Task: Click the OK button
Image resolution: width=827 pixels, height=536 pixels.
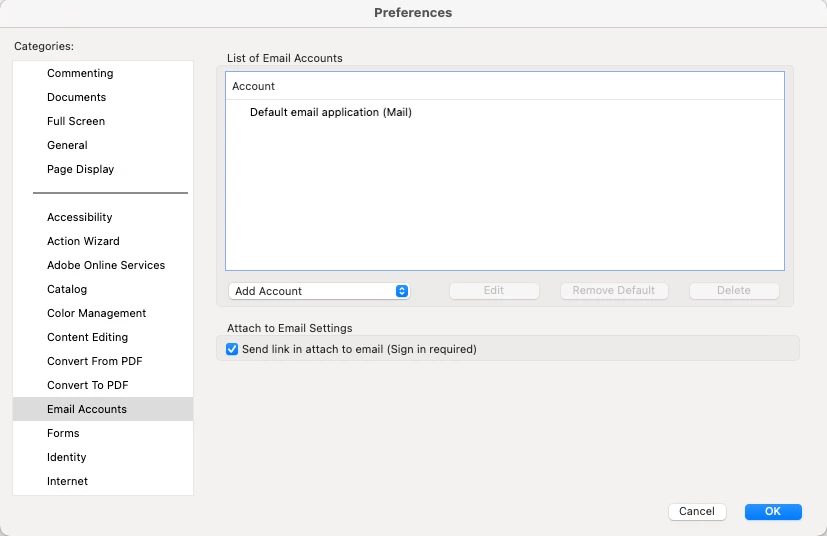Action: tap(773, 511)
